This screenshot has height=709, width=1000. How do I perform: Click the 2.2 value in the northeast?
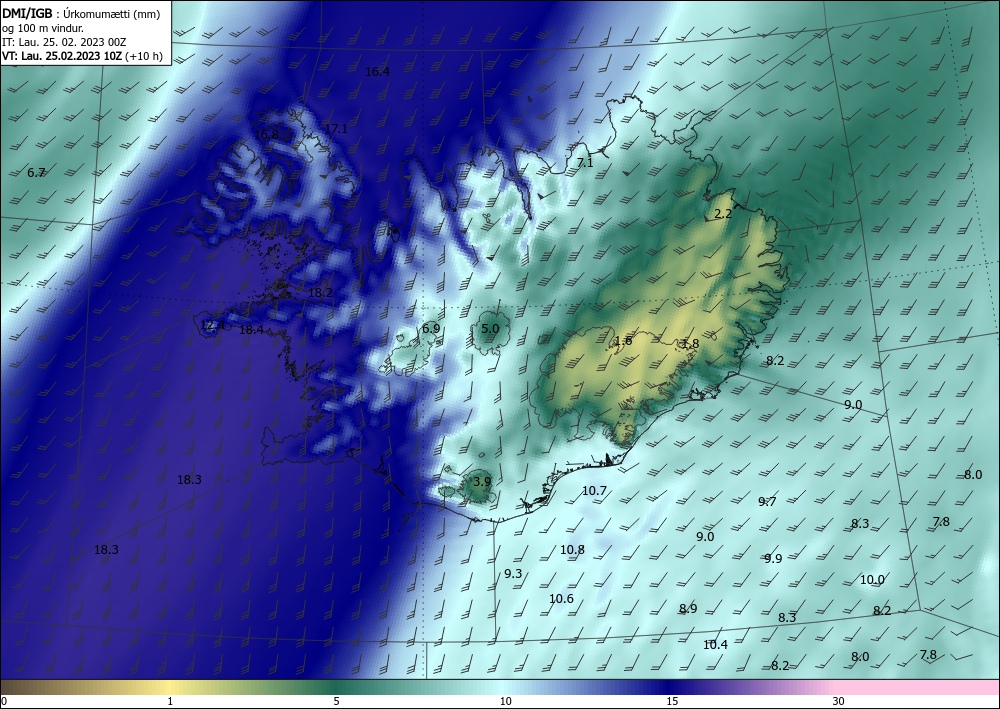[723, 214]
